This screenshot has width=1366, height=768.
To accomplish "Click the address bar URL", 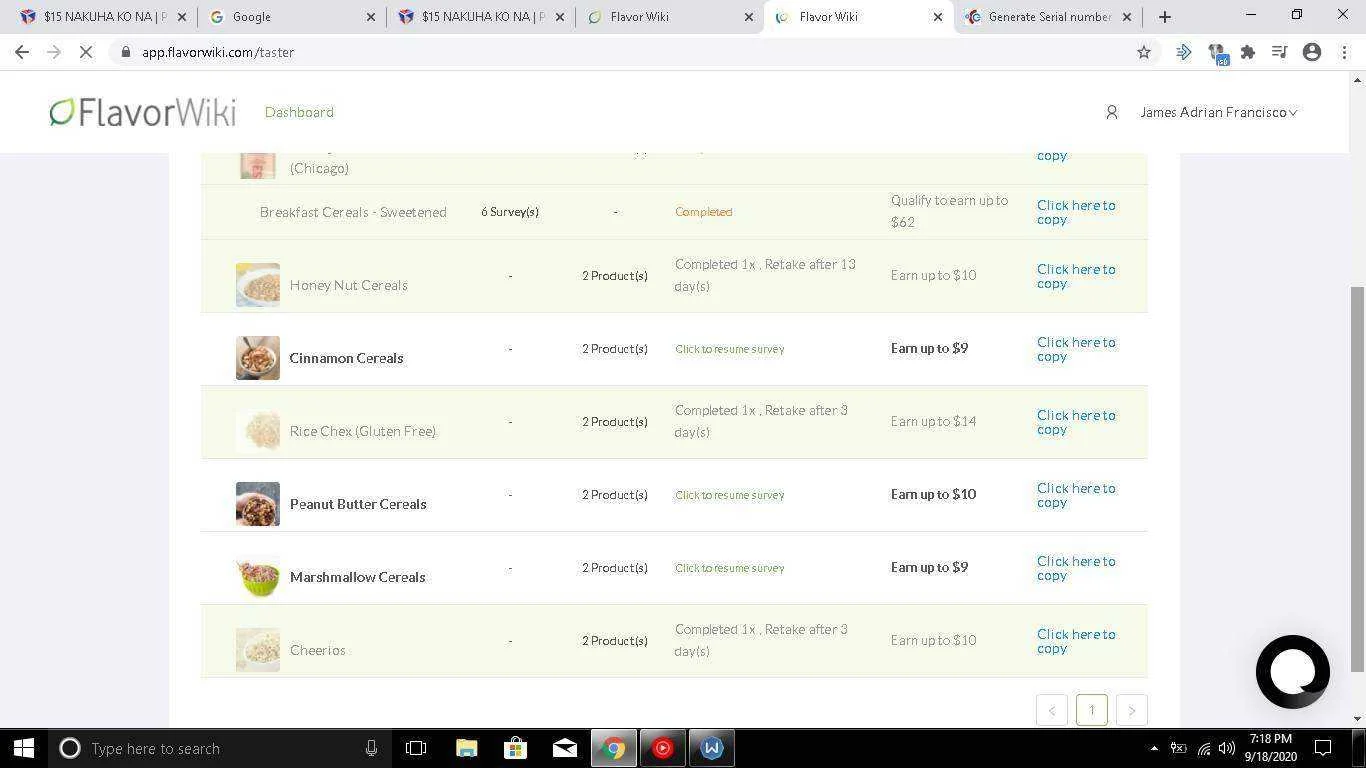I will (x=218, y=52).
